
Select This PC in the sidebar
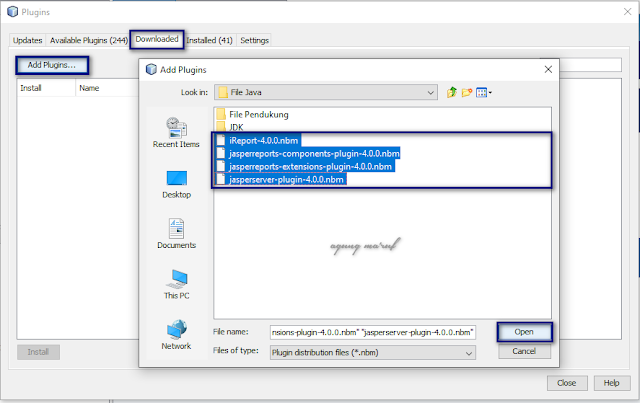click(x=176, y=285)
